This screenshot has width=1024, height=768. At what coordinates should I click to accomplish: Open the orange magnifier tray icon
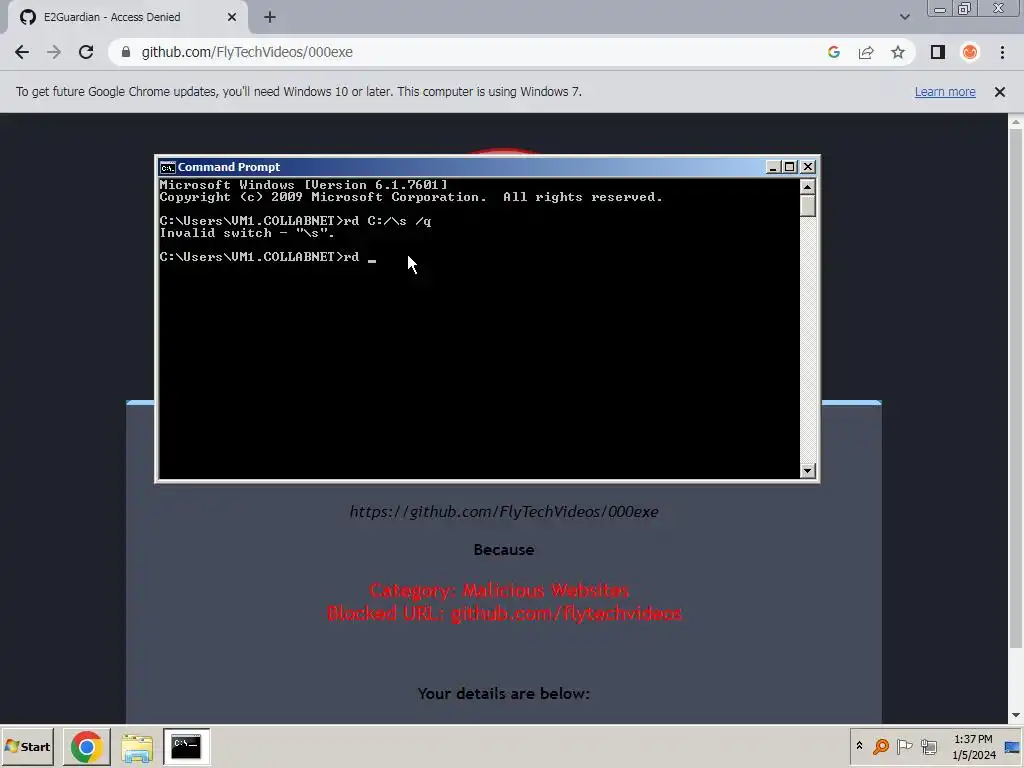click(881, 746)
